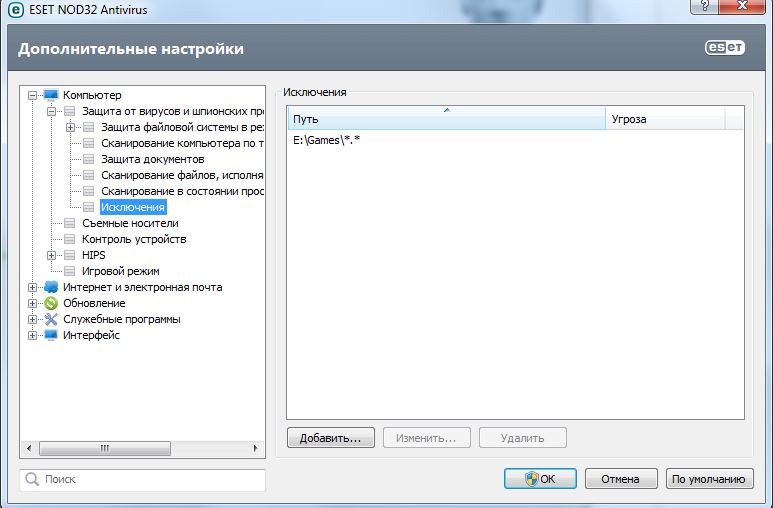Click the page icon beside HIPS
Image resolution: width=773 pixels, height=508 pixels.
(70, 255)
